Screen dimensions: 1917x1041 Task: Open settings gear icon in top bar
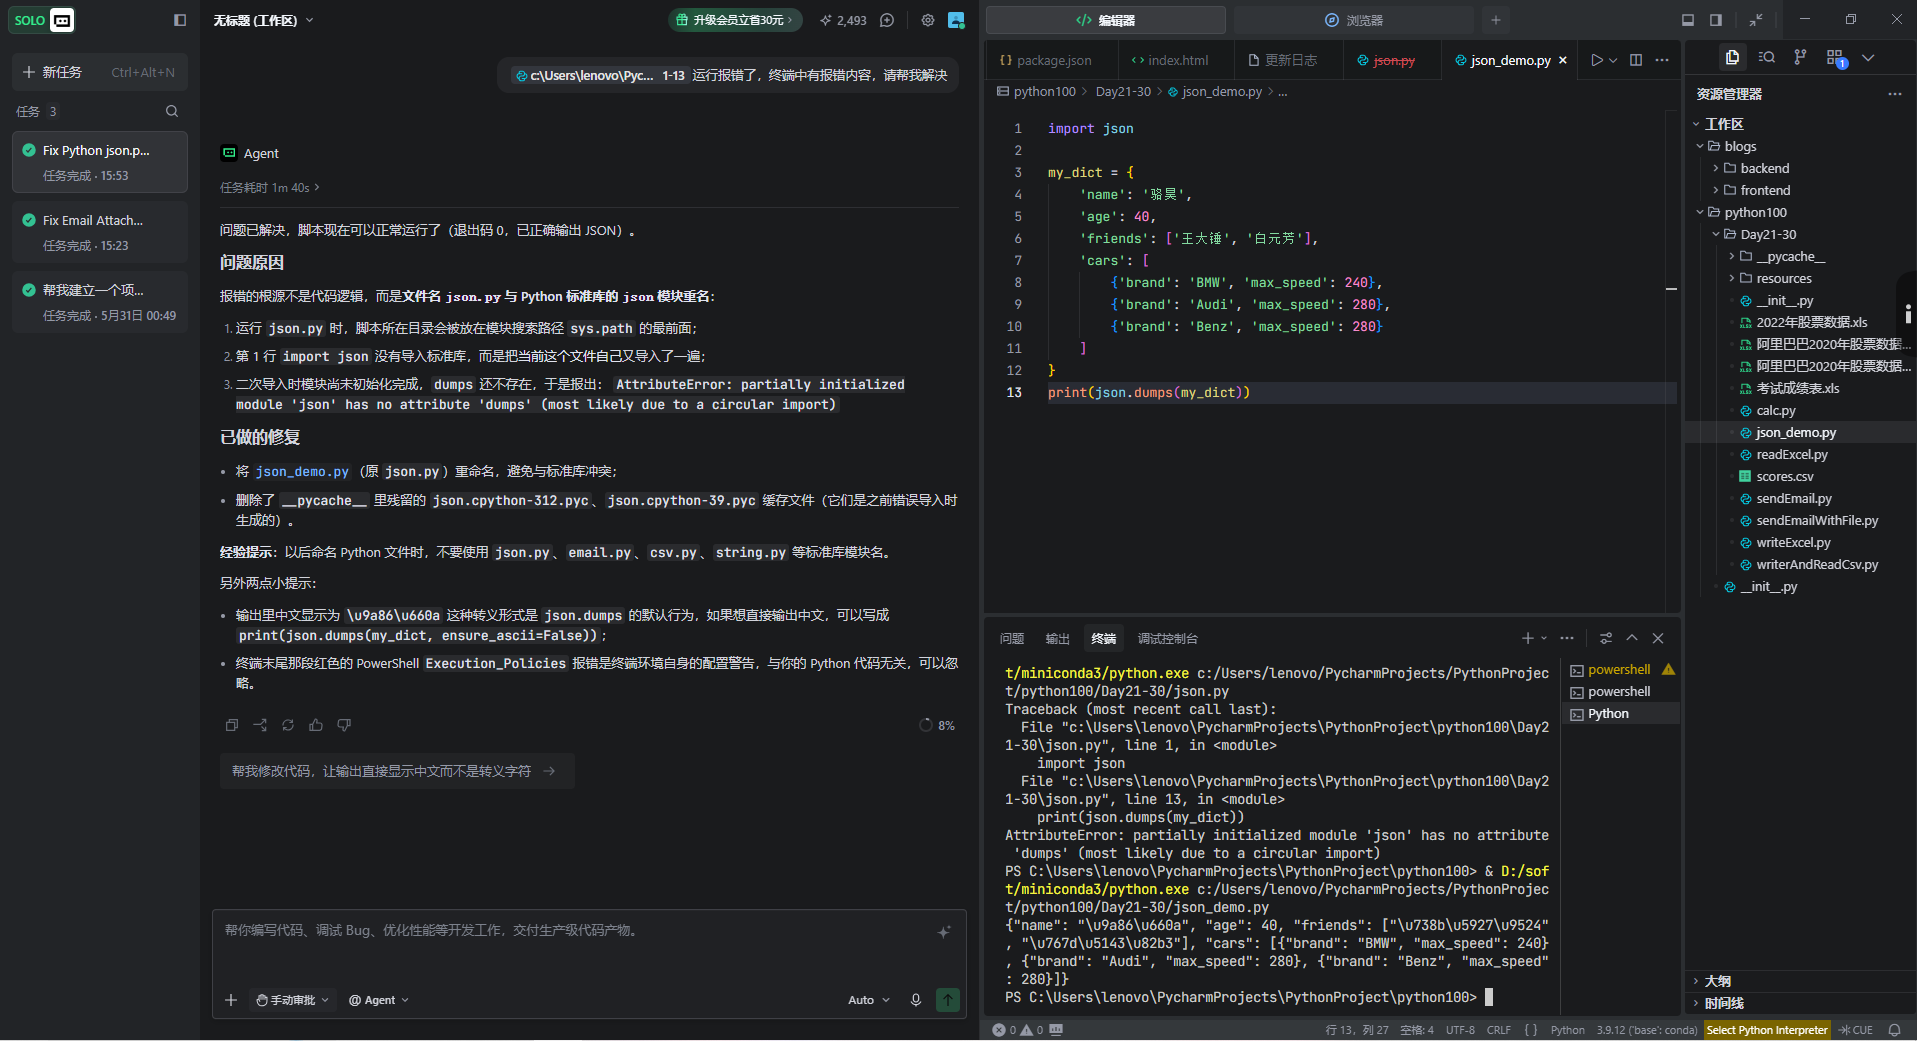point(928,20)
